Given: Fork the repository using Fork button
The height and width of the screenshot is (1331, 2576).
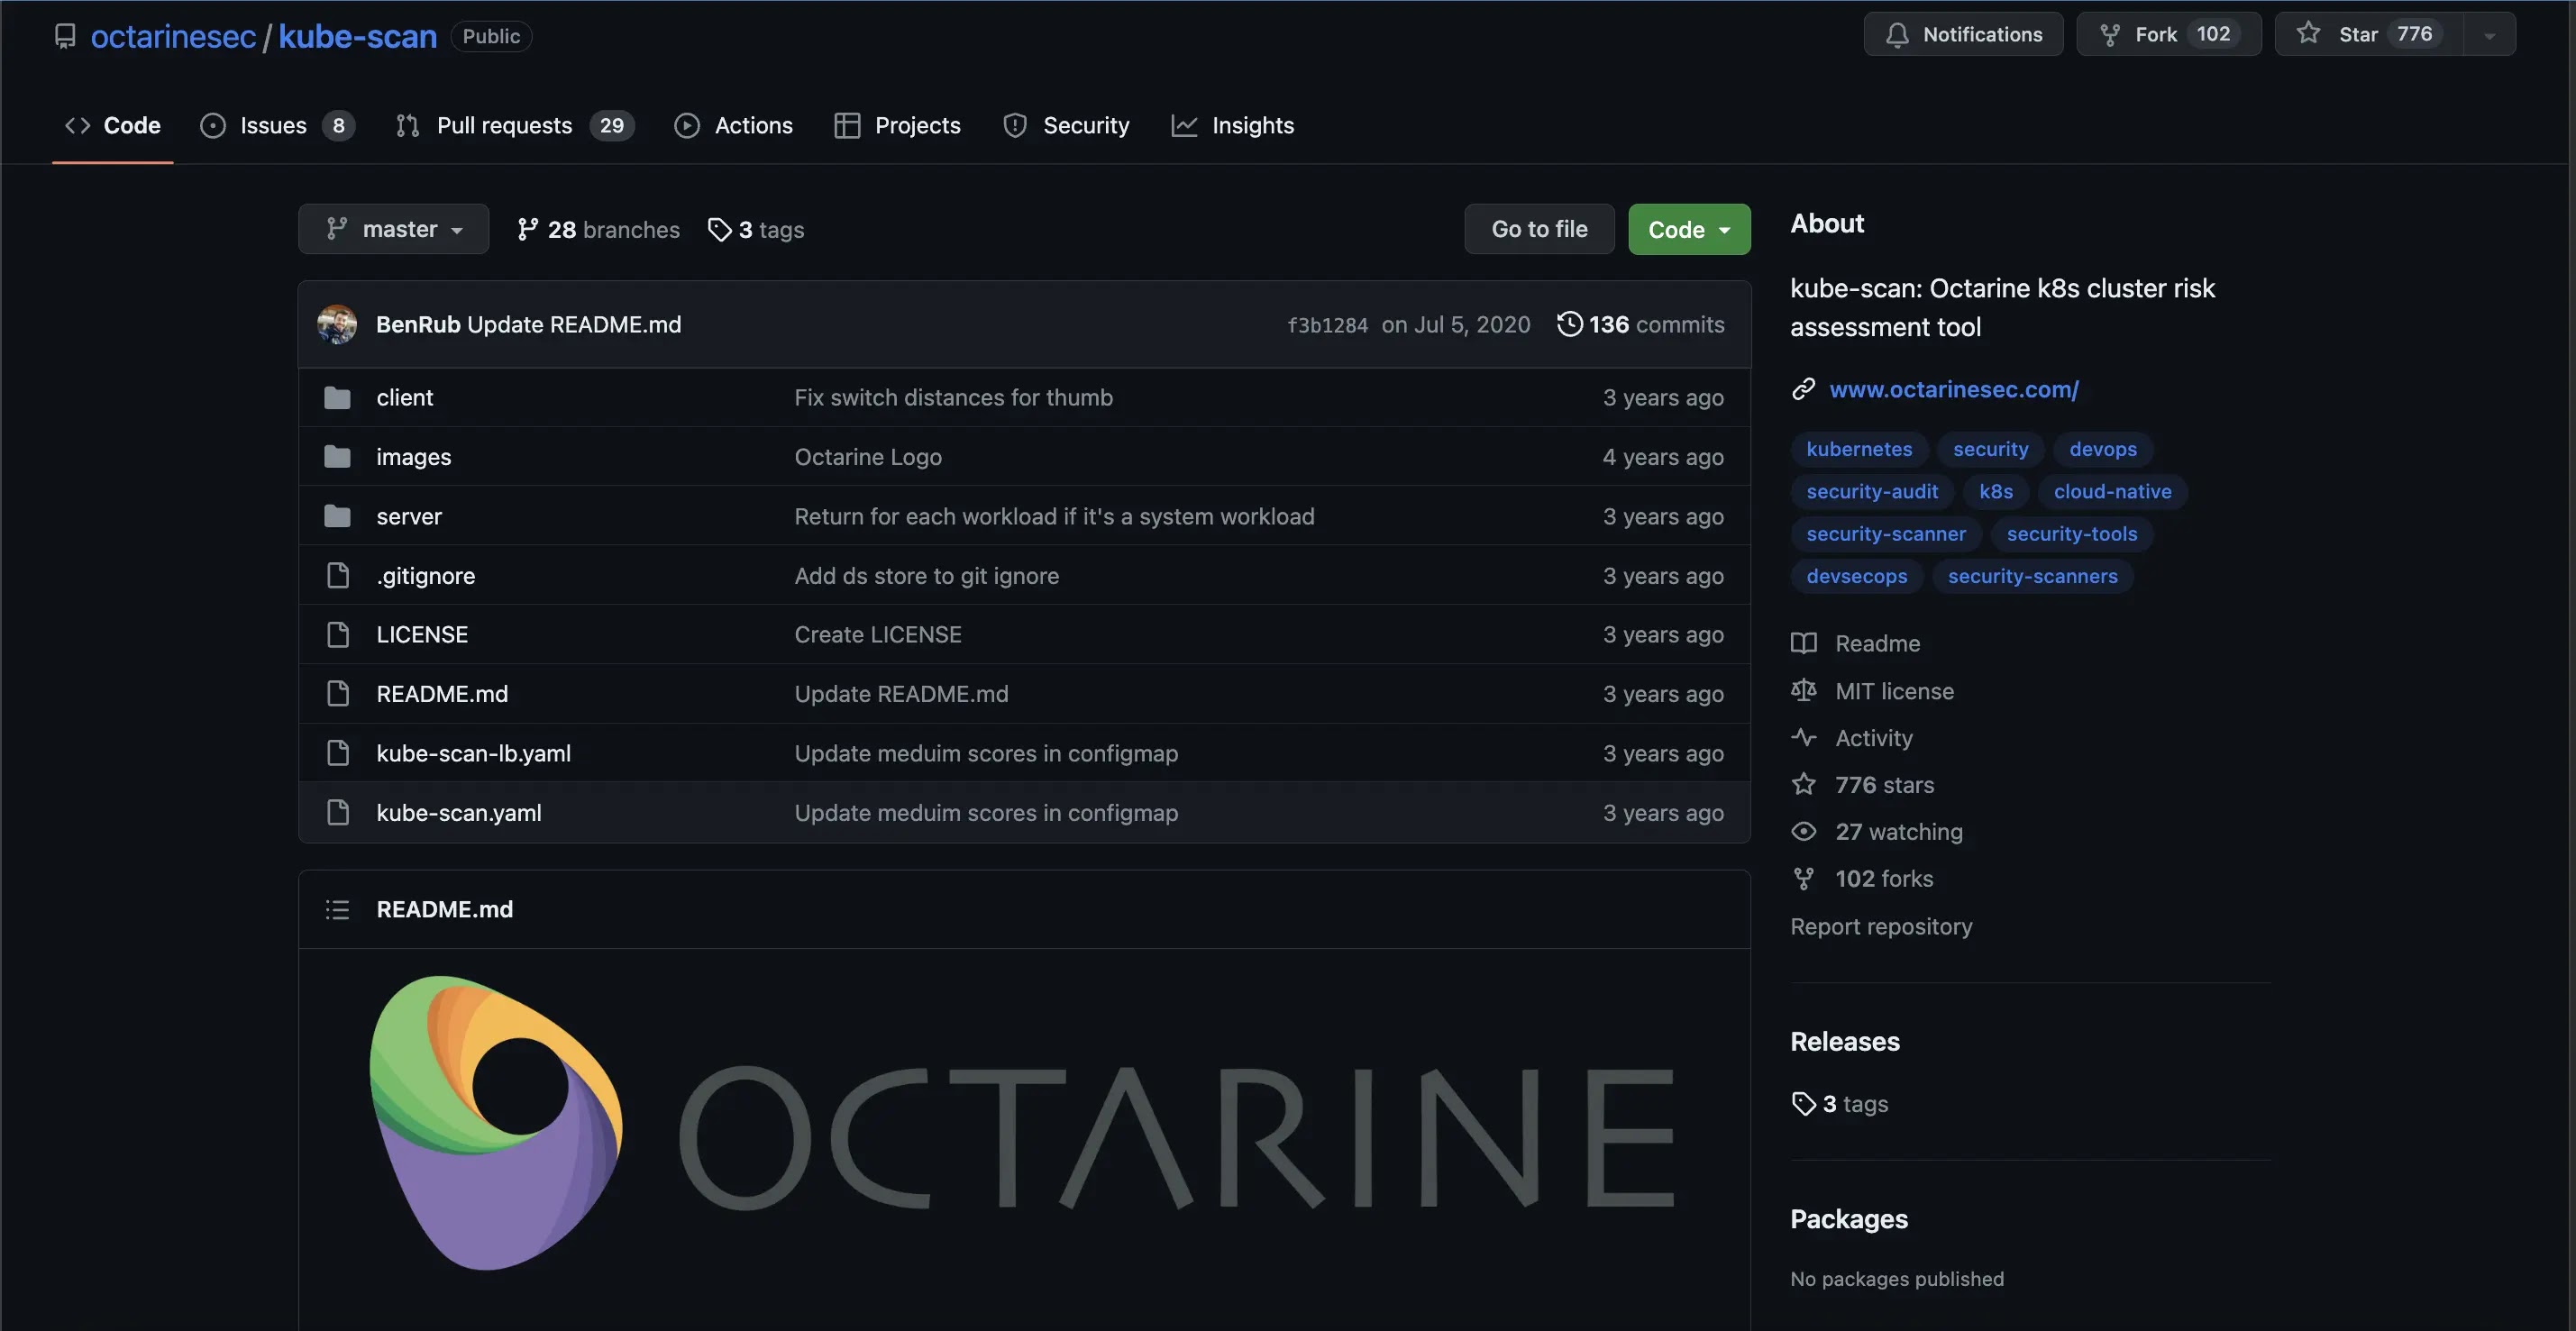Looking at the screenshot, I should click(2168, 34).
